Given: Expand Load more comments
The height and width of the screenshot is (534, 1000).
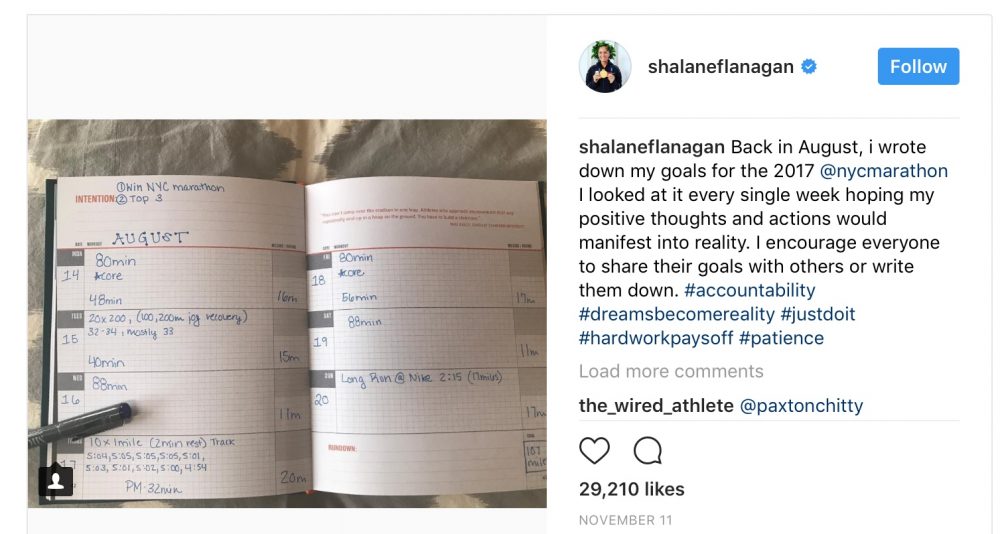Looking at the screenshot, I should 671,371.
